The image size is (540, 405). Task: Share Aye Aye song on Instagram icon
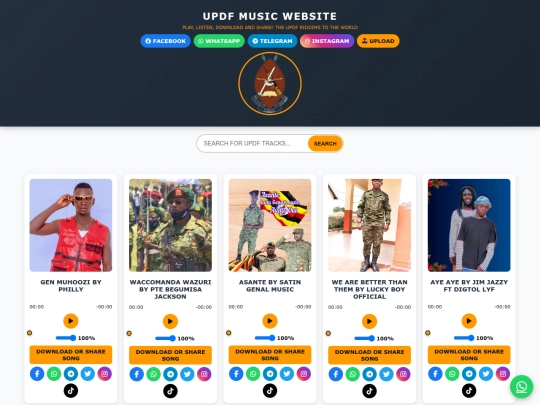point(502,374)
